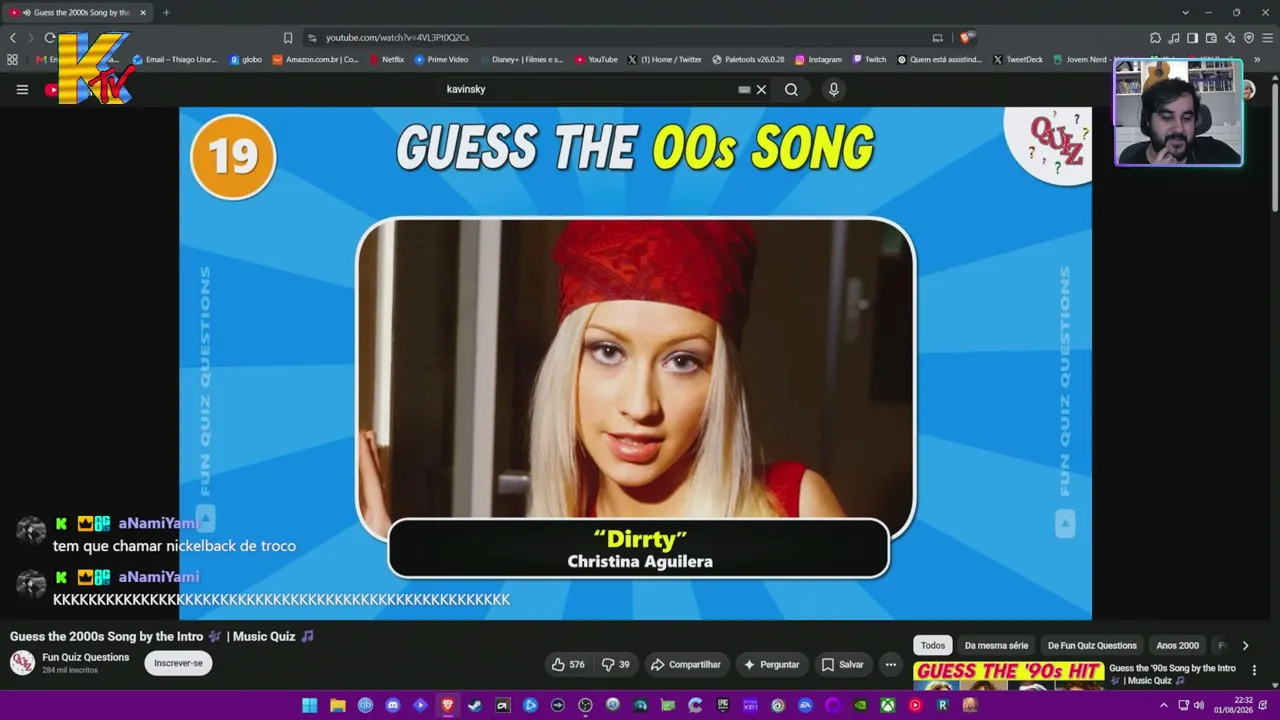Open a new browser tab

click(x=166, y=13)
